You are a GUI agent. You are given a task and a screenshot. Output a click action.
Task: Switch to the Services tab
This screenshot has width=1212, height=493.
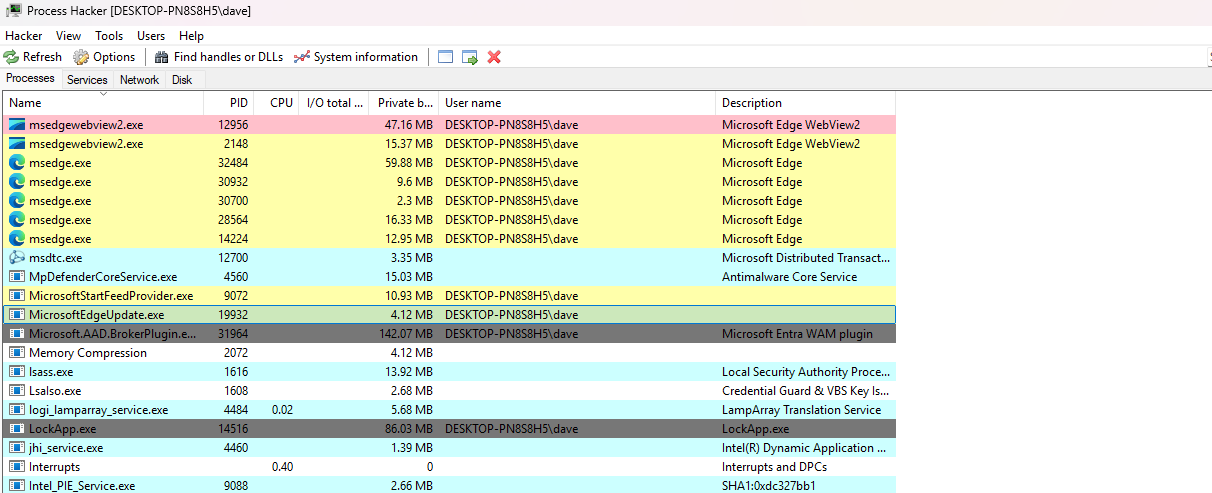pyautogui.click(x=87, y=80)
